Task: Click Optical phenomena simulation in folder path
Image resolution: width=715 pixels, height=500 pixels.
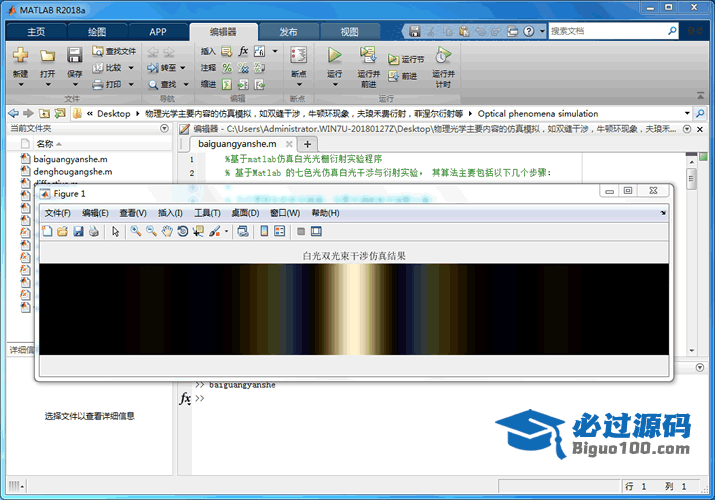Action: [538, 113]
